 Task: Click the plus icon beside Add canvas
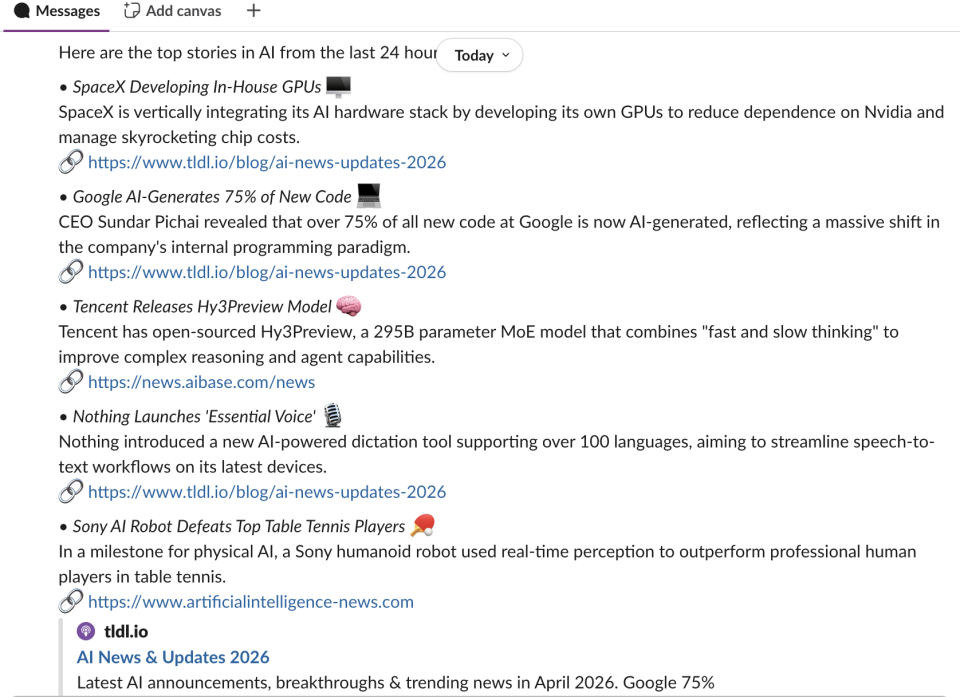(254, 11)
